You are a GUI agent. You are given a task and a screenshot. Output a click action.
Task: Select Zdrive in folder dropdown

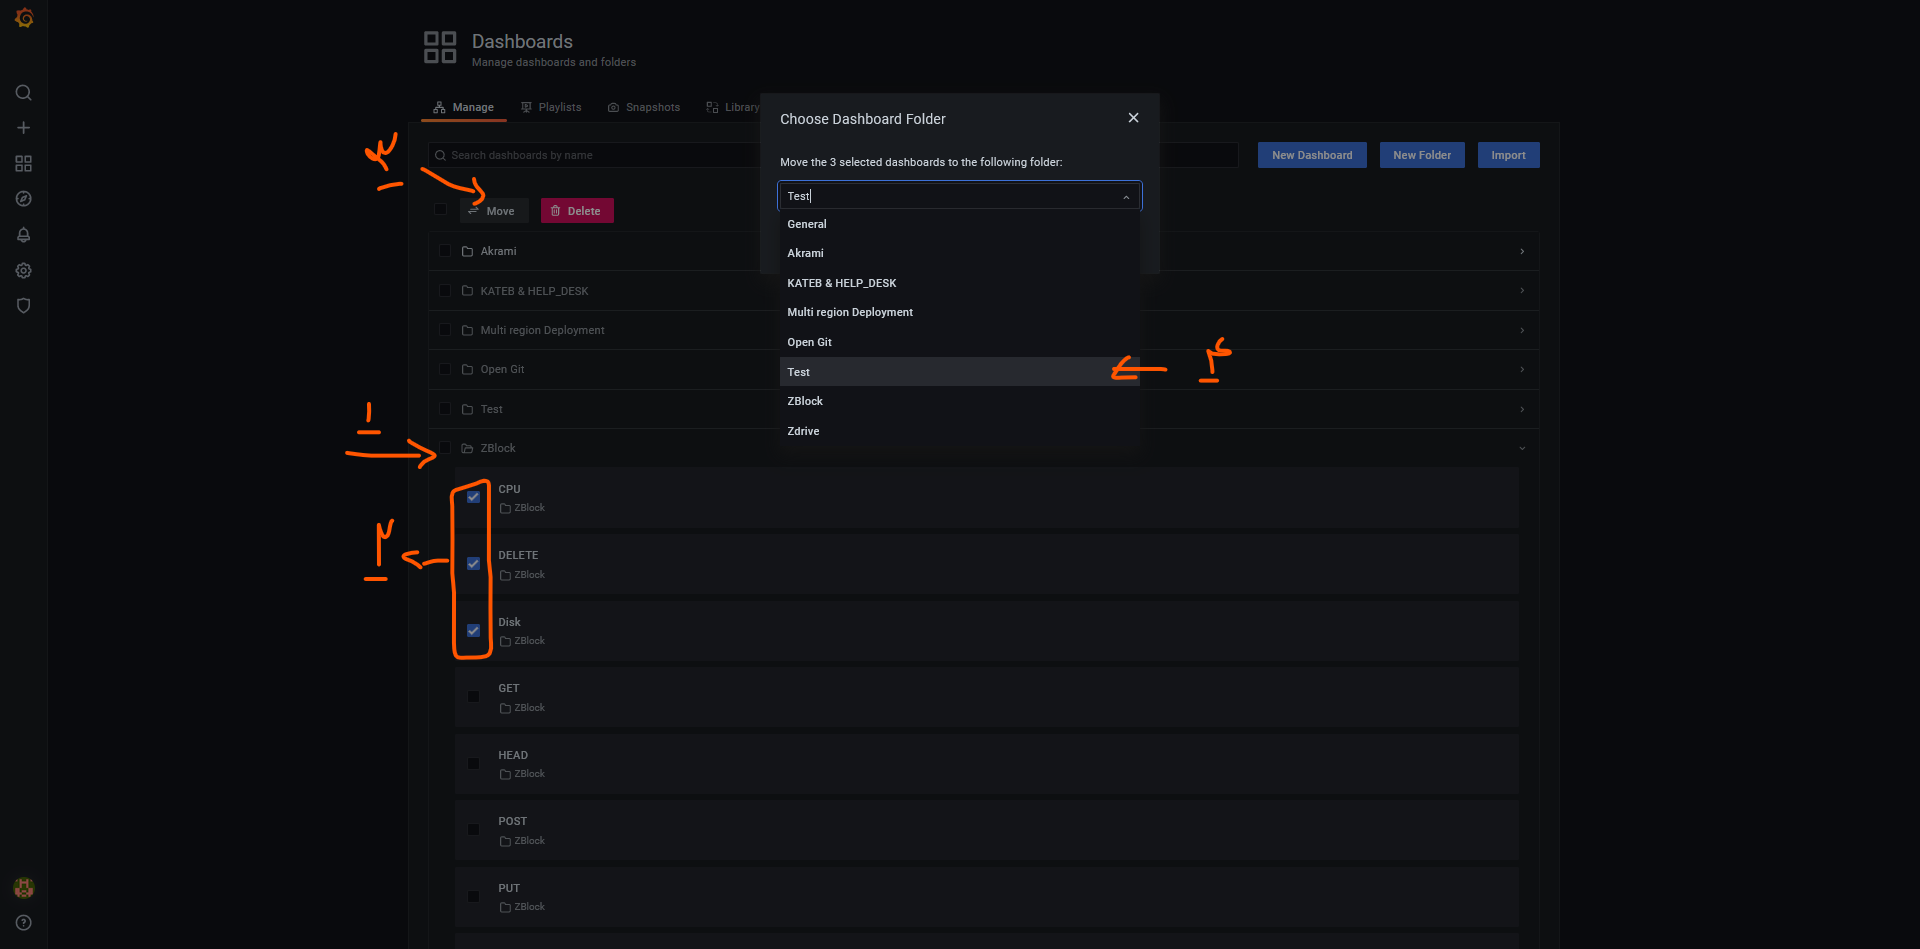pos(960,431)
